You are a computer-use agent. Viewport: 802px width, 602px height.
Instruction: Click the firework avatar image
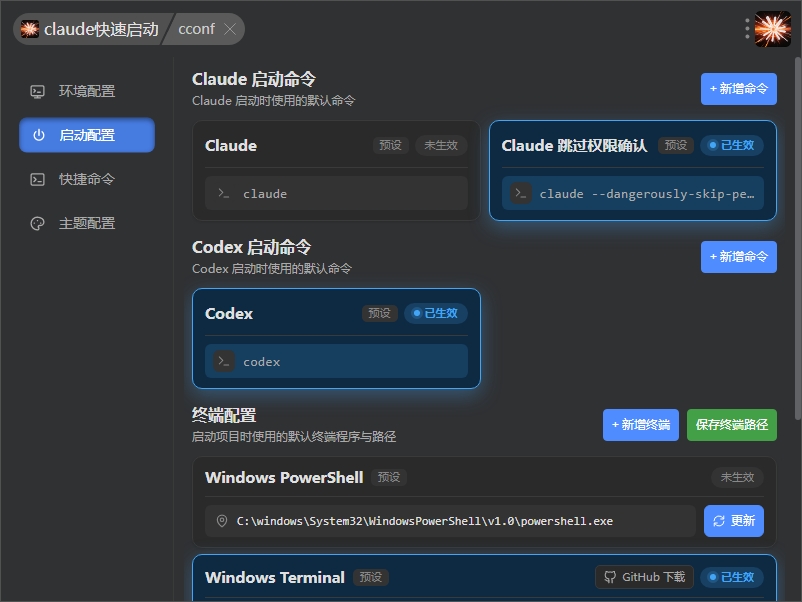click(x=773, y=29)
